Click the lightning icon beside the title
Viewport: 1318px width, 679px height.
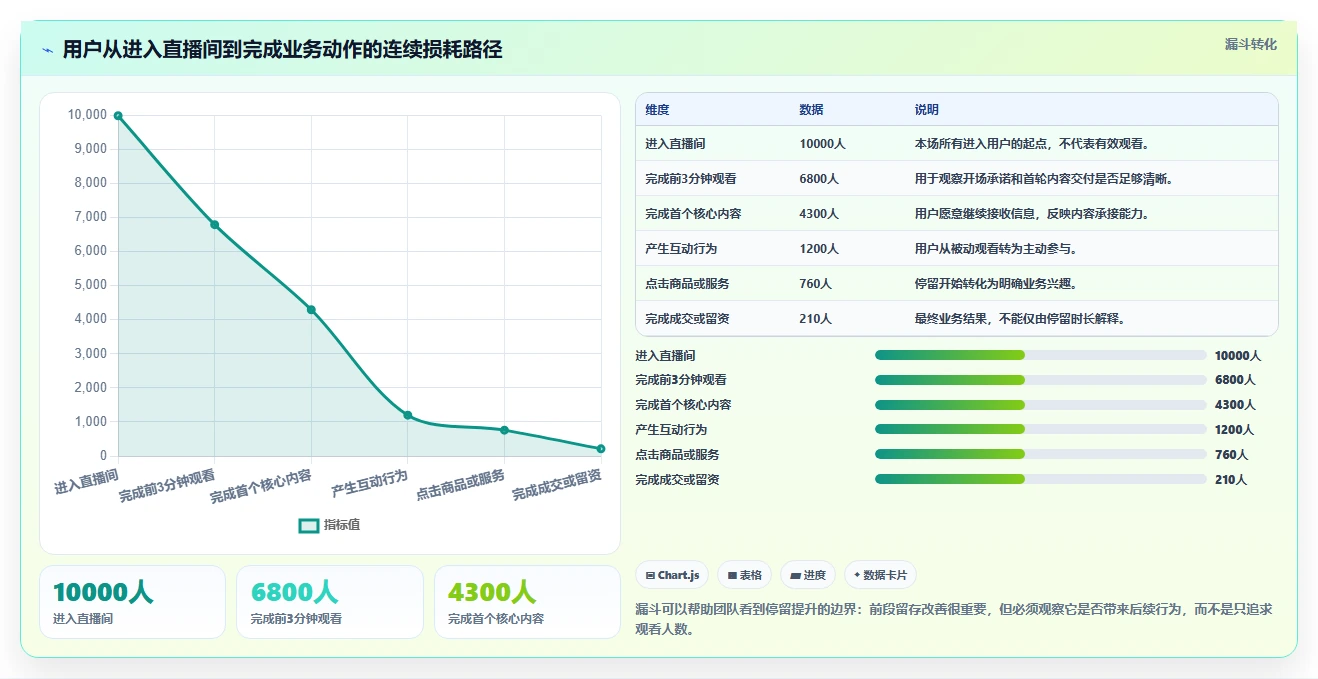pos(48,50)
